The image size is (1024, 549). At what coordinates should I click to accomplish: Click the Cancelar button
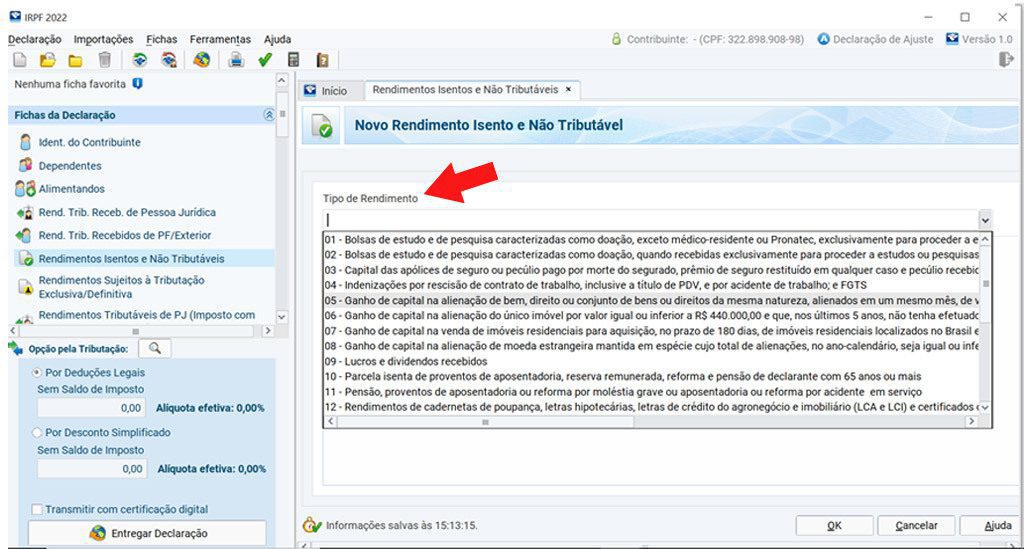pyautogui.click(x=916, y=525)
